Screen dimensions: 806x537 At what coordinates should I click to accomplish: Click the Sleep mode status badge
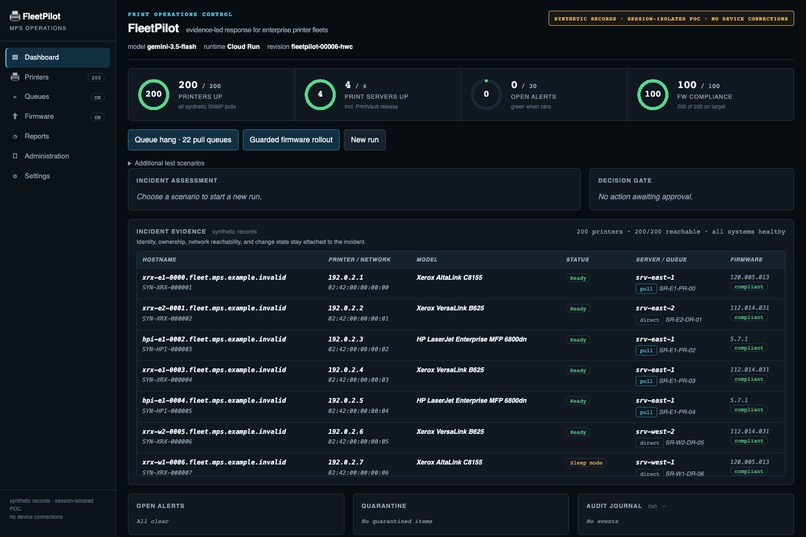coord(586,463)
